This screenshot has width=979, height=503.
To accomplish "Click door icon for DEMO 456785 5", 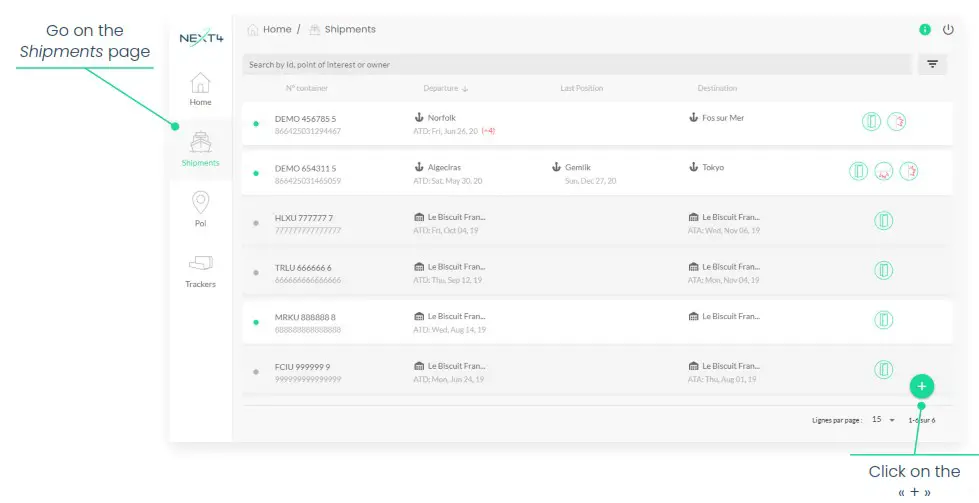I will (872, 121).
